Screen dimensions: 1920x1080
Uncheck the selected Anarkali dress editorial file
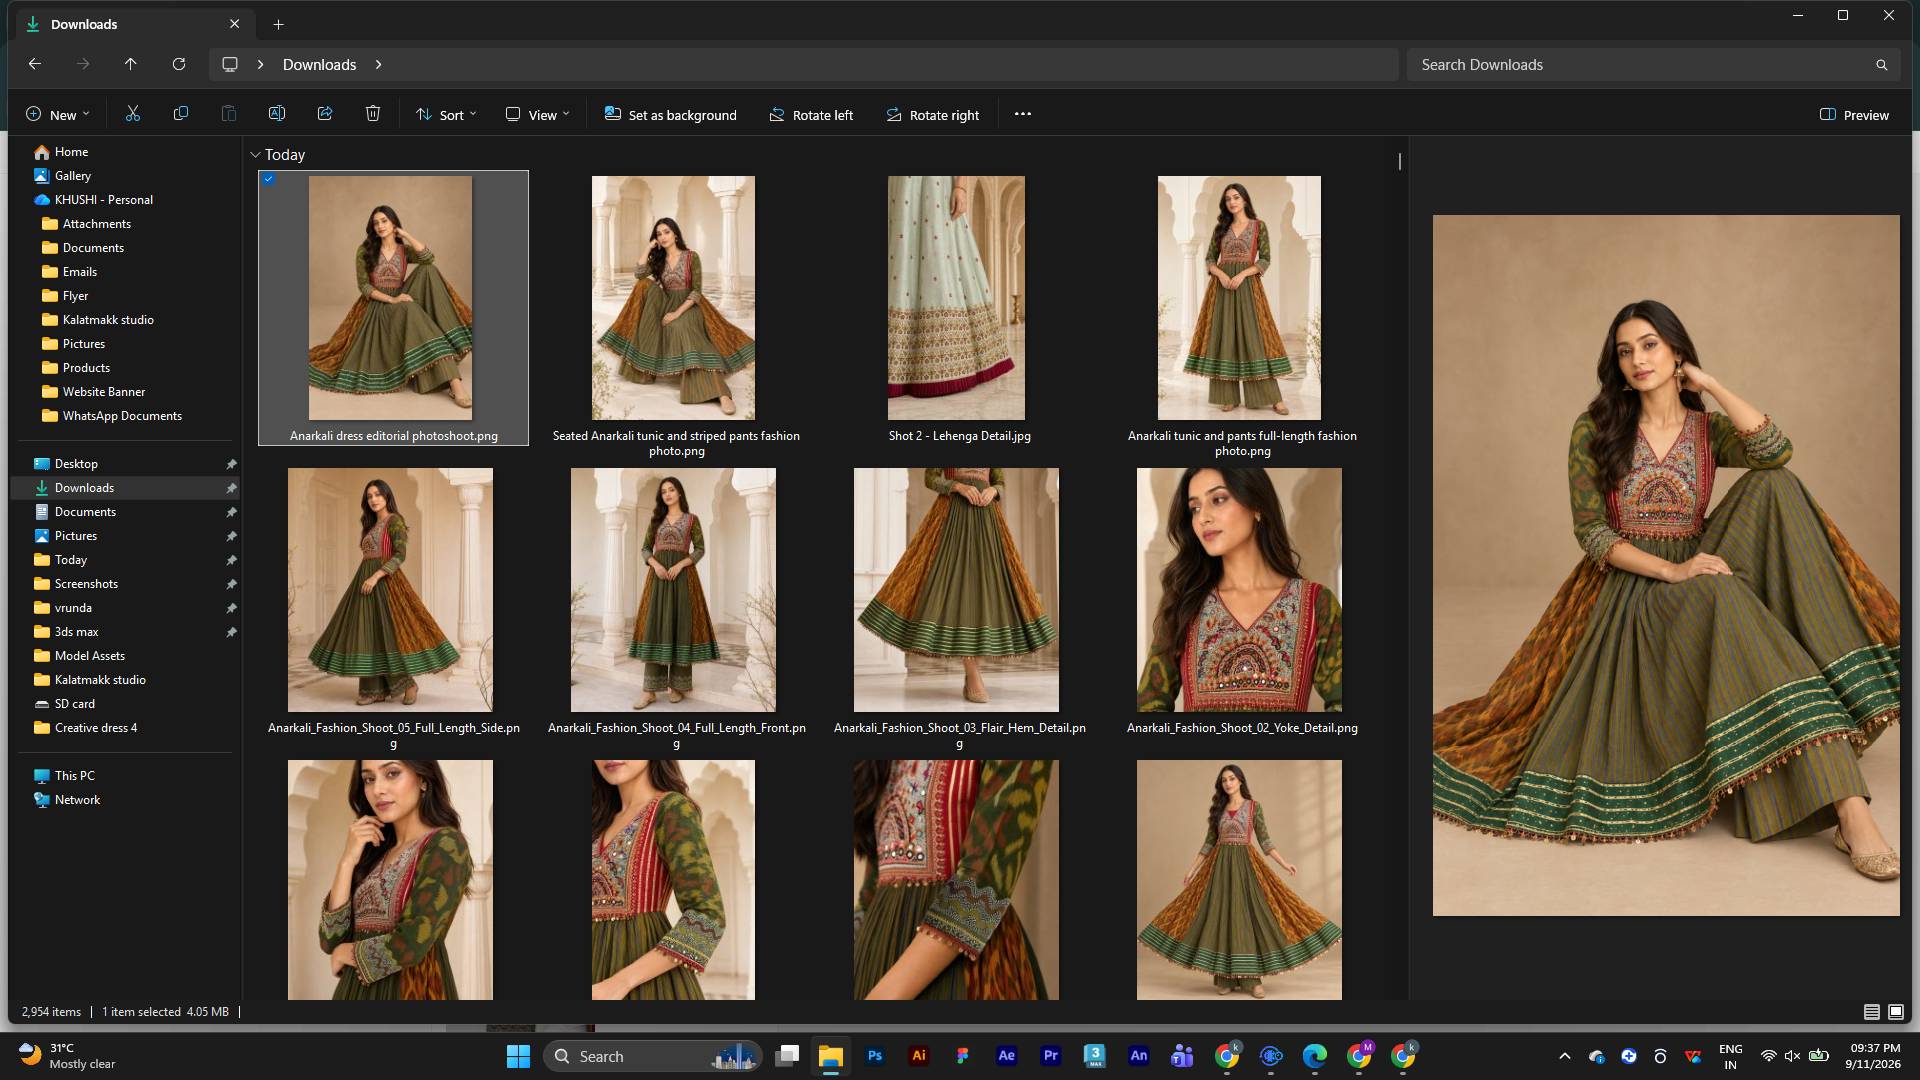click(x=268, y=179)
